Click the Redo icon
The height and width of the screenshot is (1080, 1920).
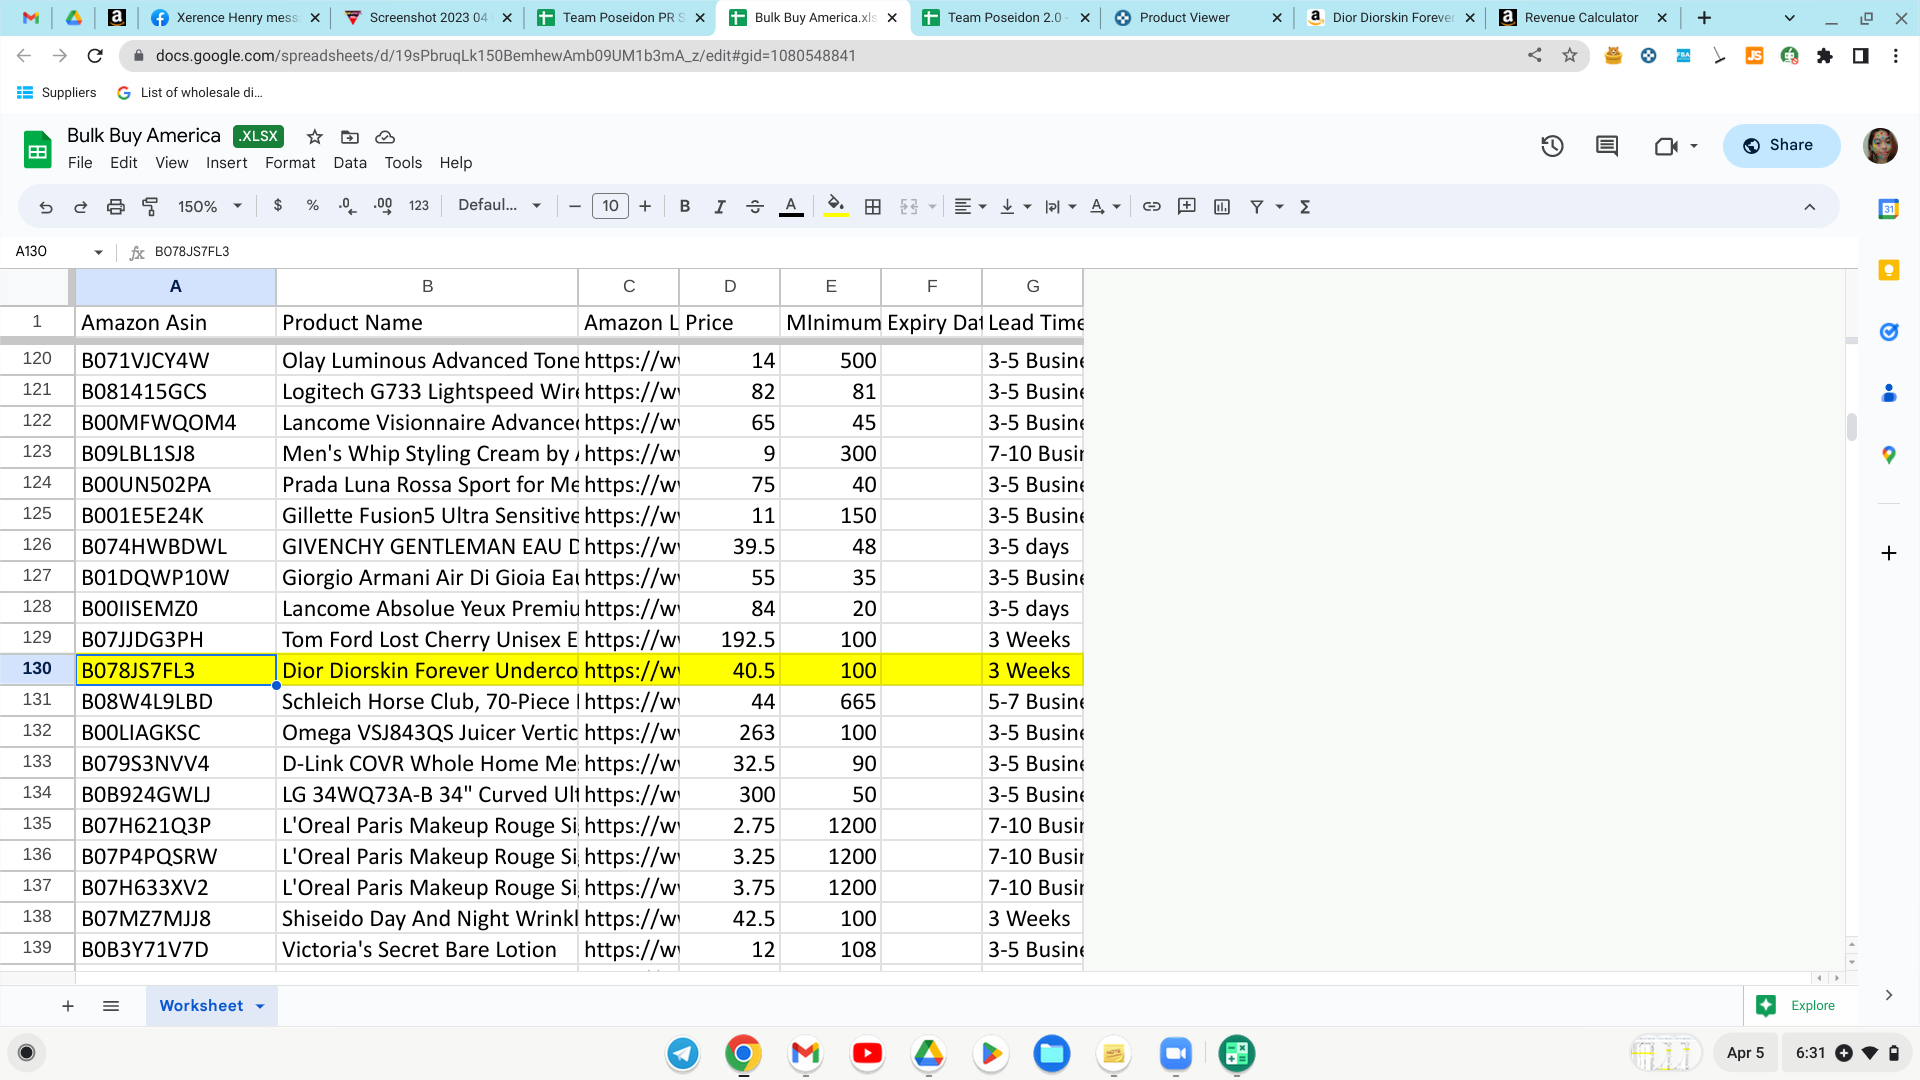click(x=81, y=207)
